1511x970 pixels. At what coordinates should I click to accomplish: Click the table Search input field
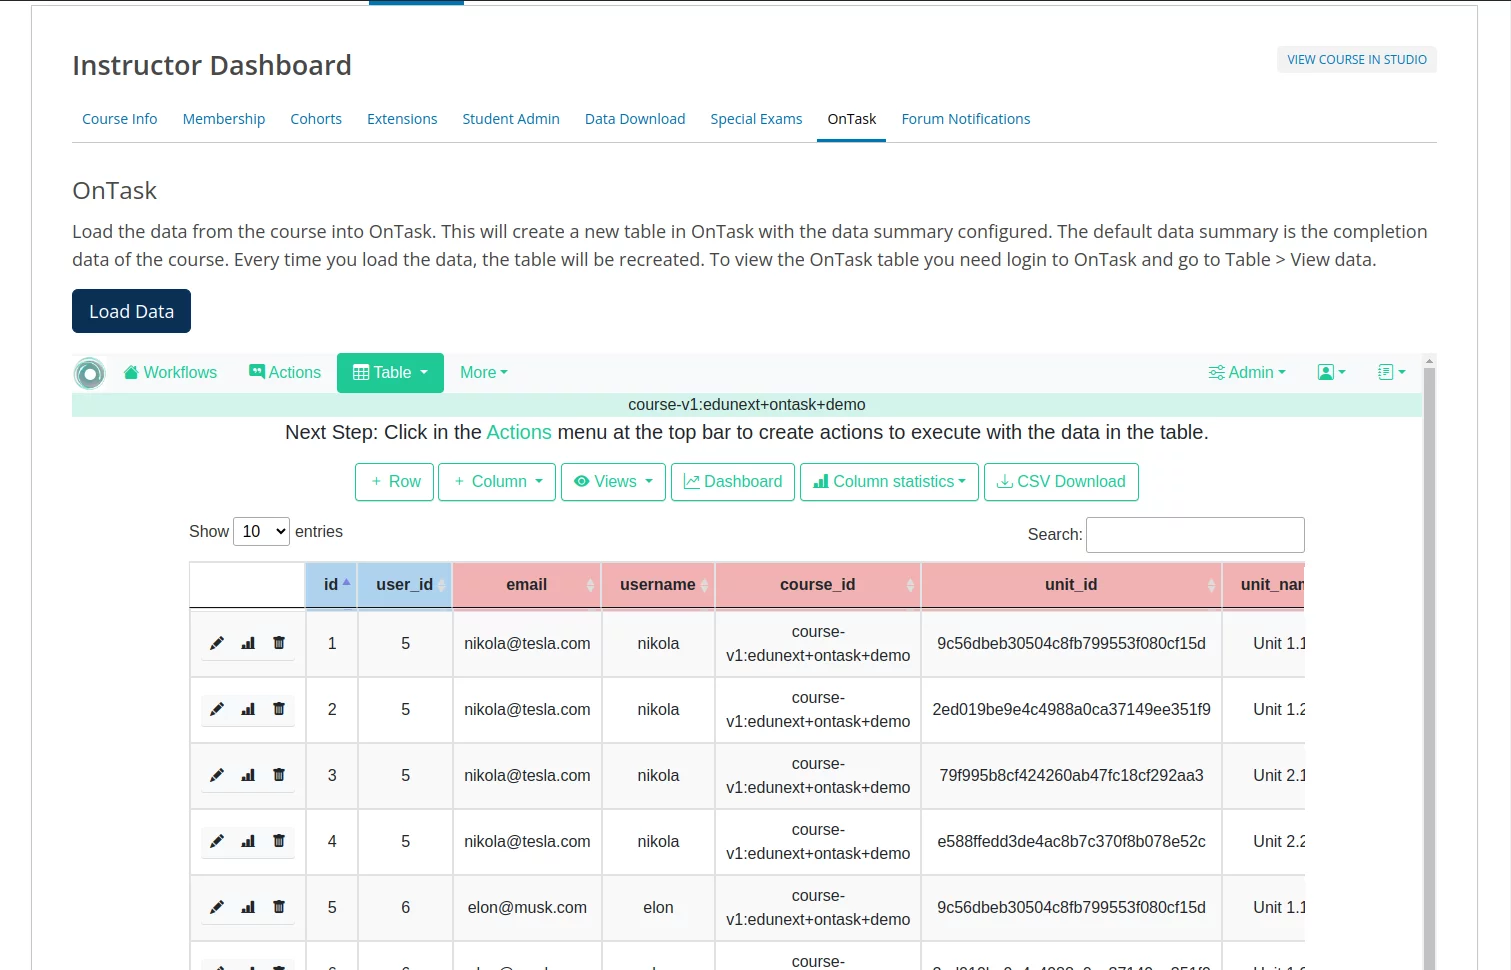[1195, 535]
